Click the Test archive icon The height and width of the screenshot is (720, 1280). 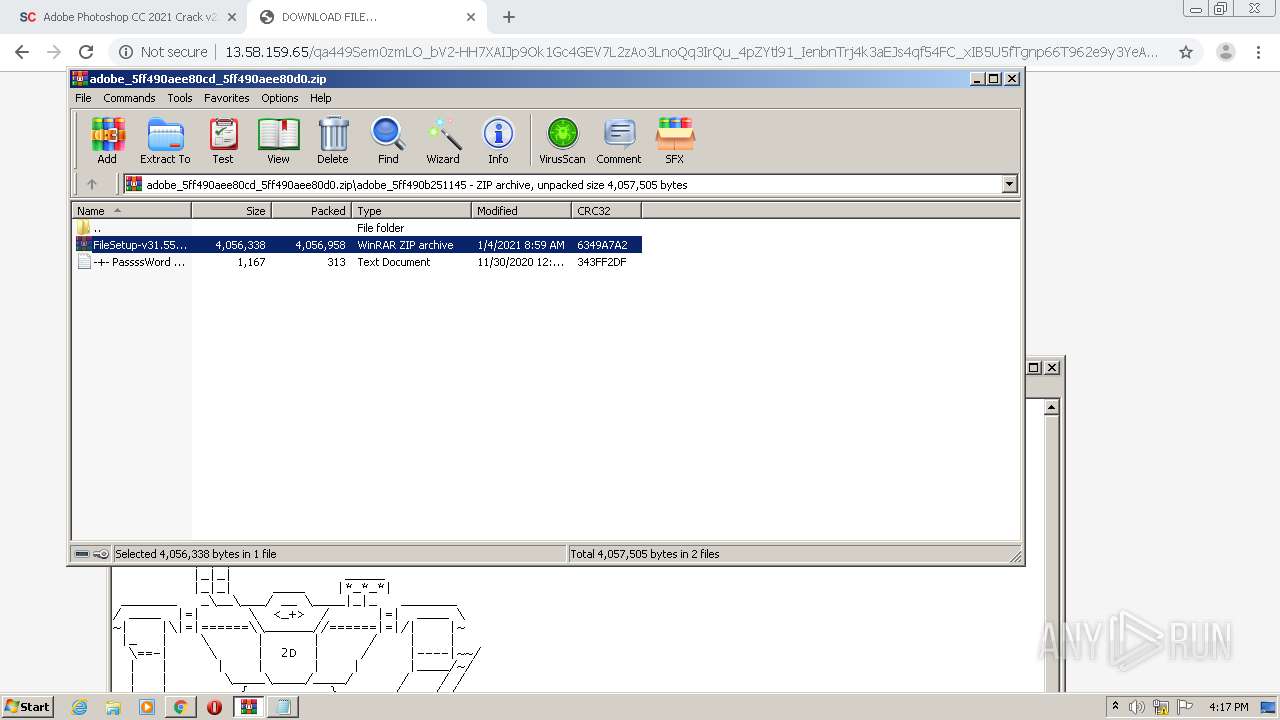point(223,140)
